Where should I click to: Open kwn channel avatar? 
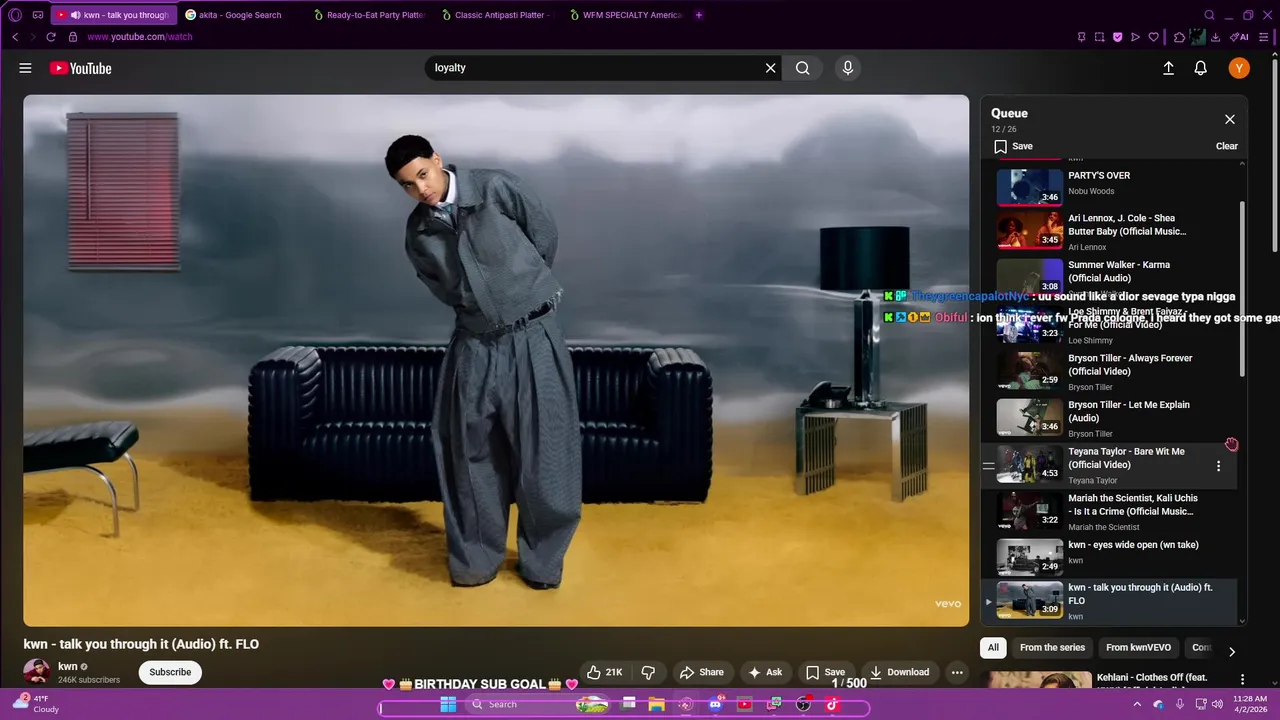[37, 672]
